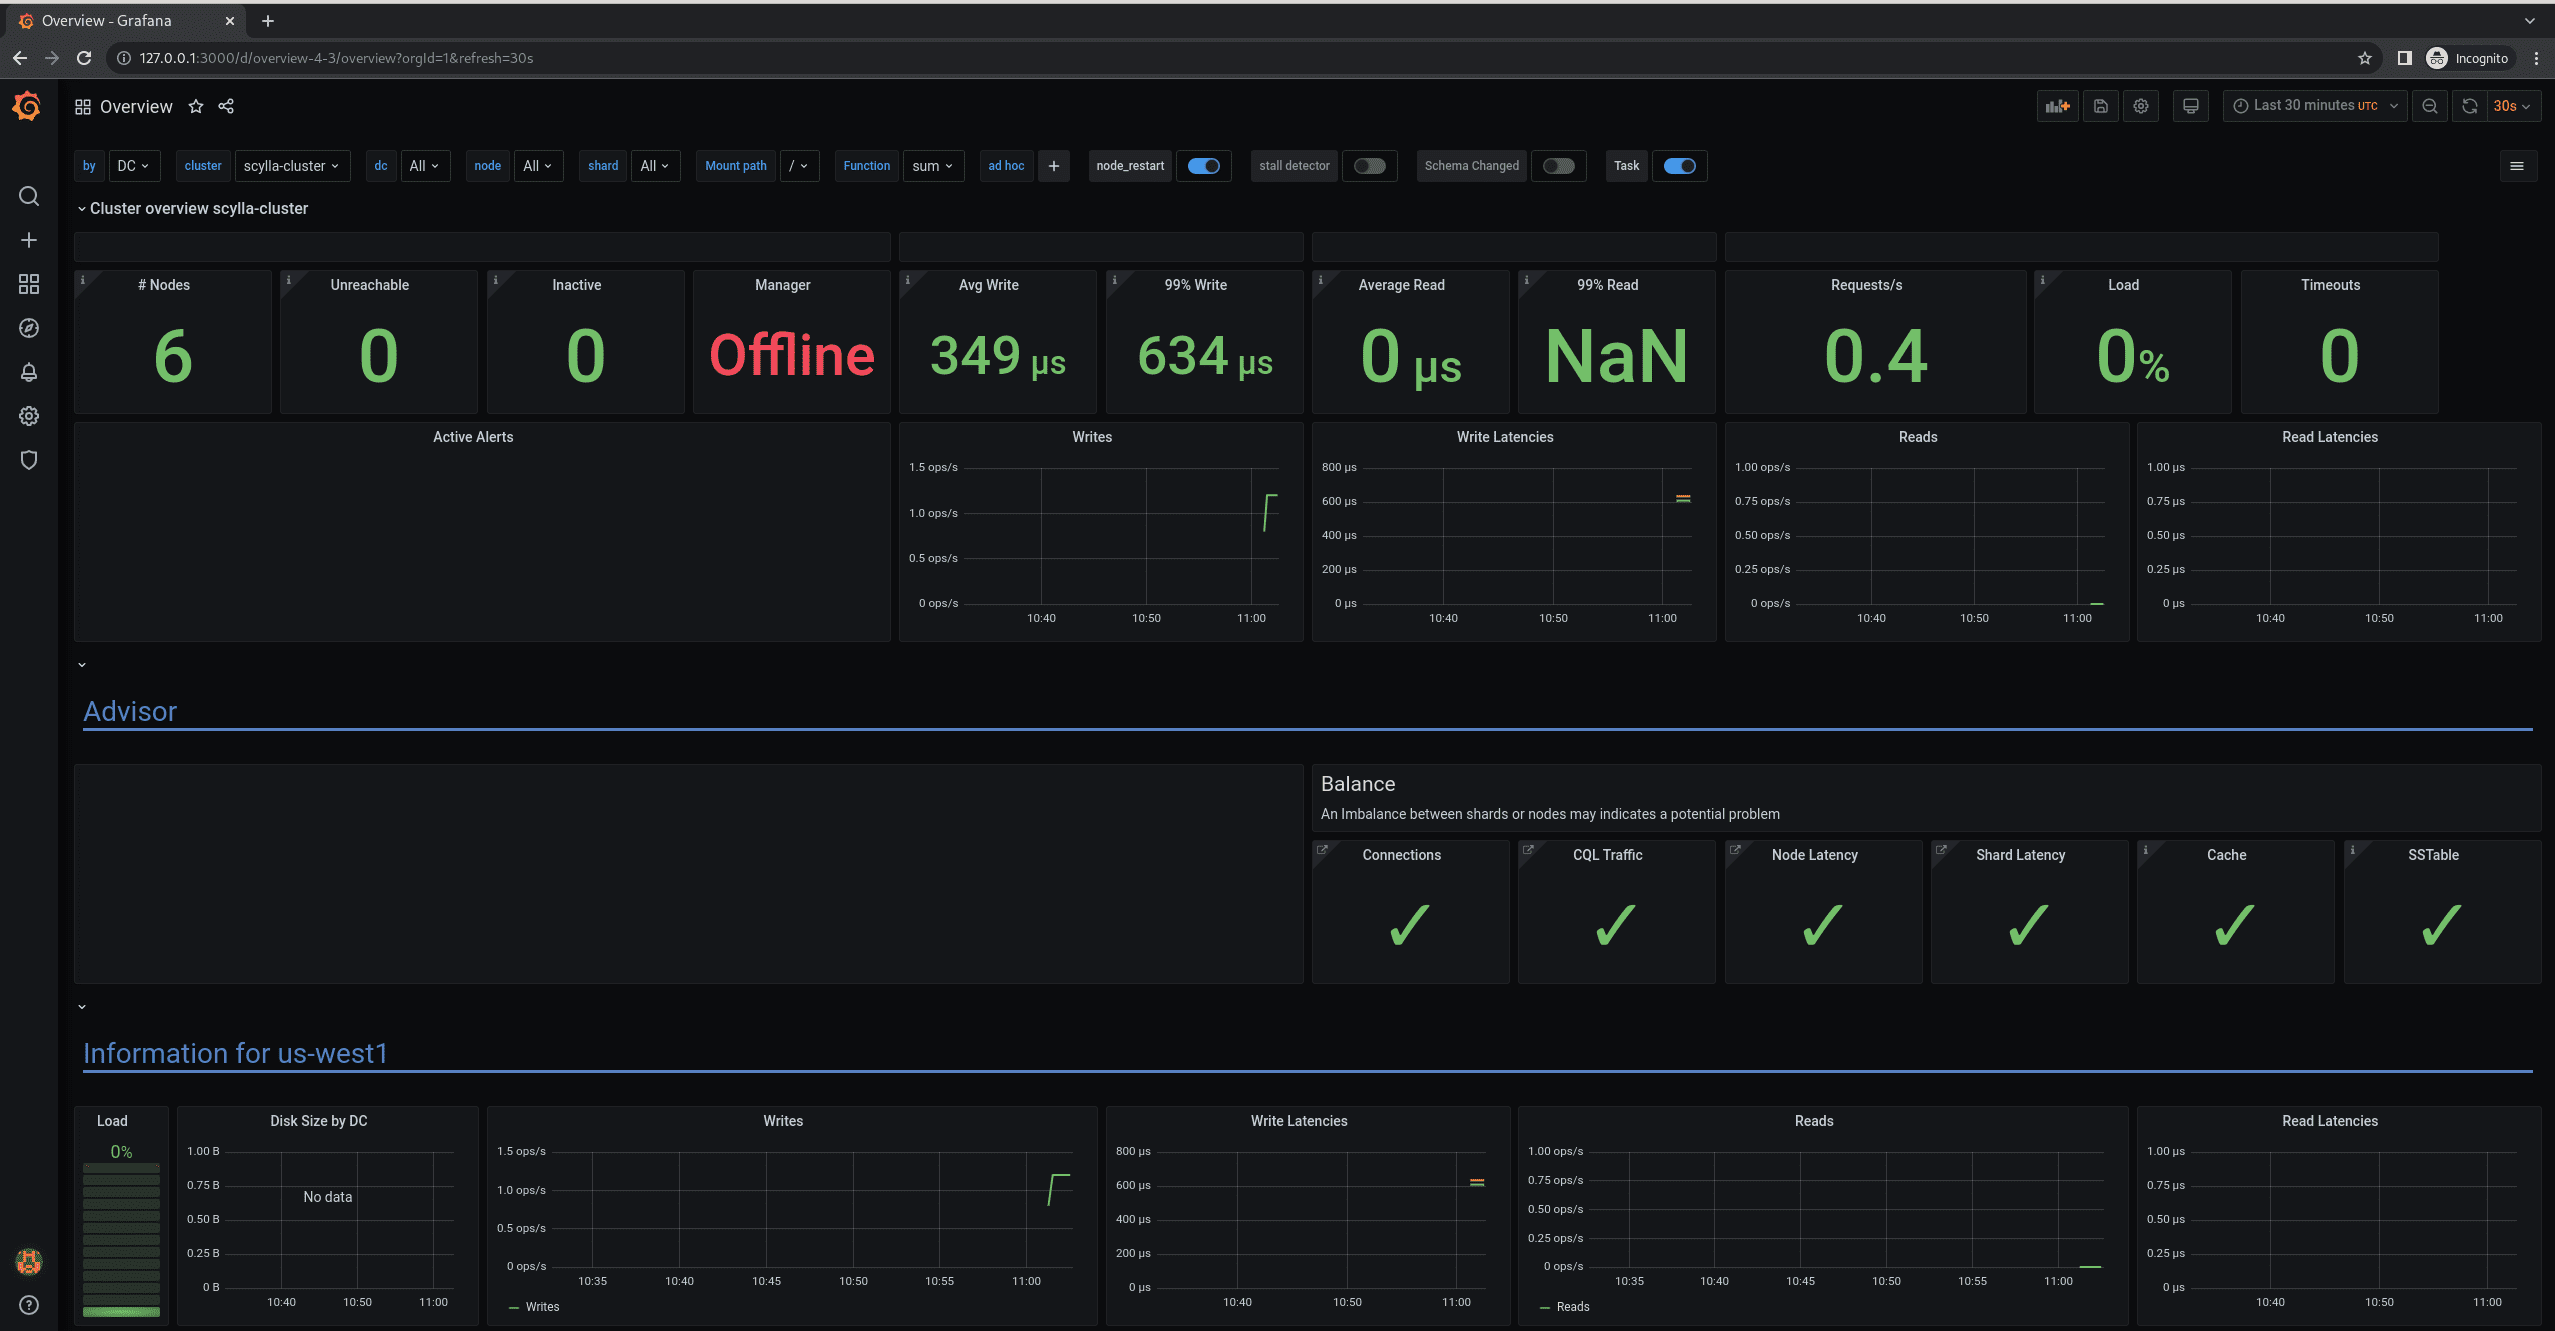Open the Function sum dropdown
Image resolution: width=2555 pixels, height=1331 pixels.
933,166
